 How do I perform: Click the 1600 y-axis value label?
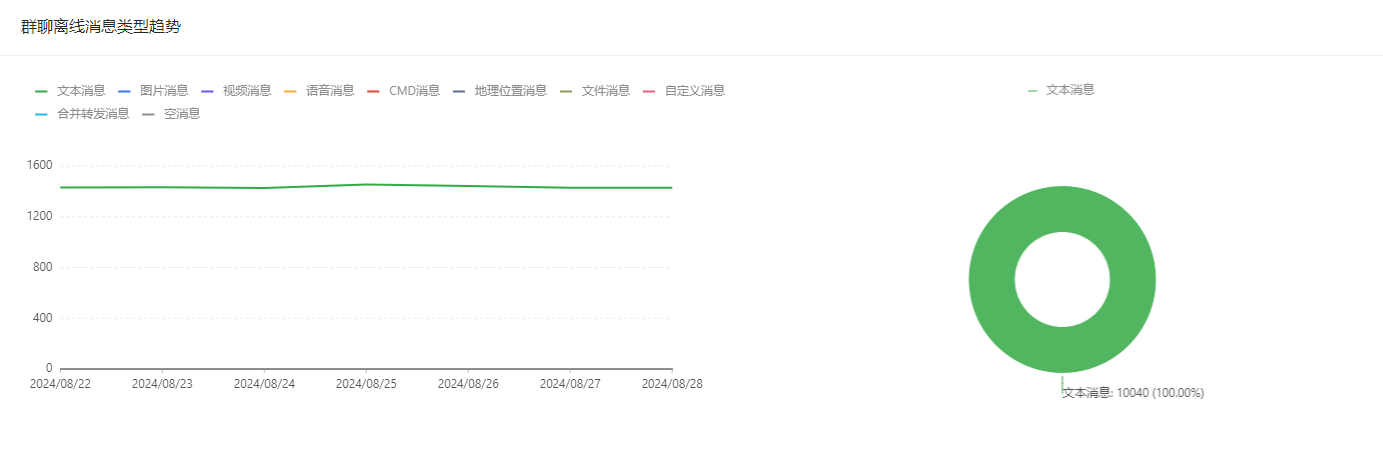coord(41,166)
